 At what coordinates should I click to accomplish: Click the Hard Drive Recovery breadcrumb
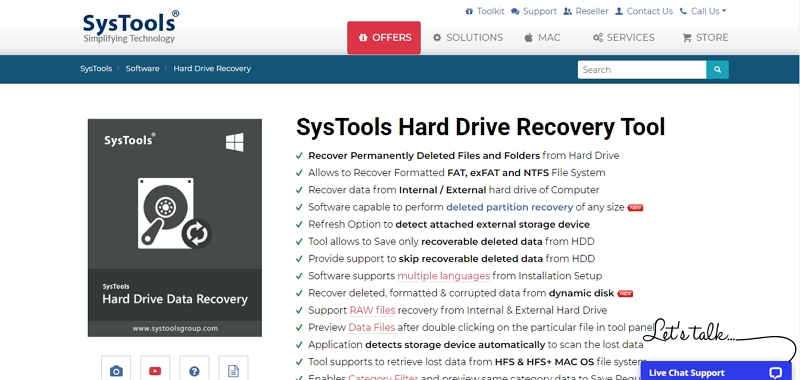point(212,68)
